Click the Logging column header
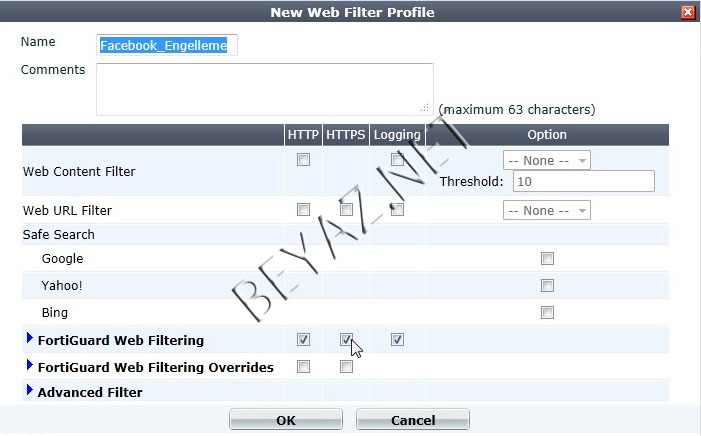701x436 pixels. tap(397, 135)
